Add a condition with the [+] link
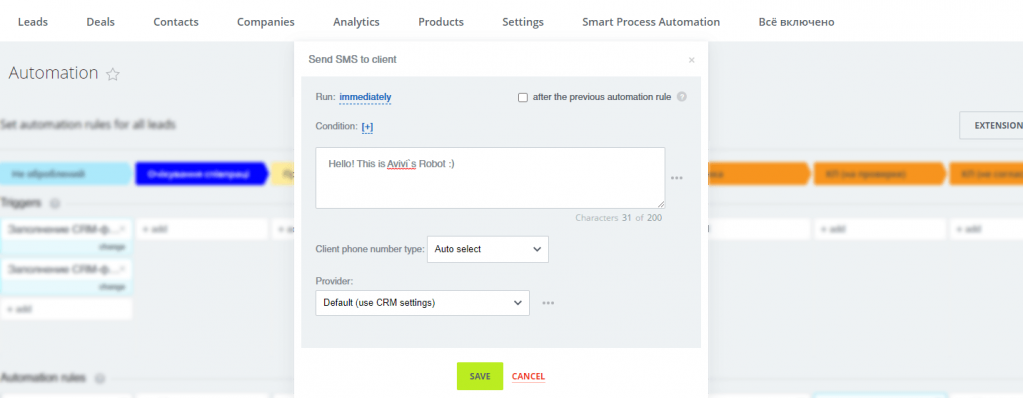 click(367, 127)
